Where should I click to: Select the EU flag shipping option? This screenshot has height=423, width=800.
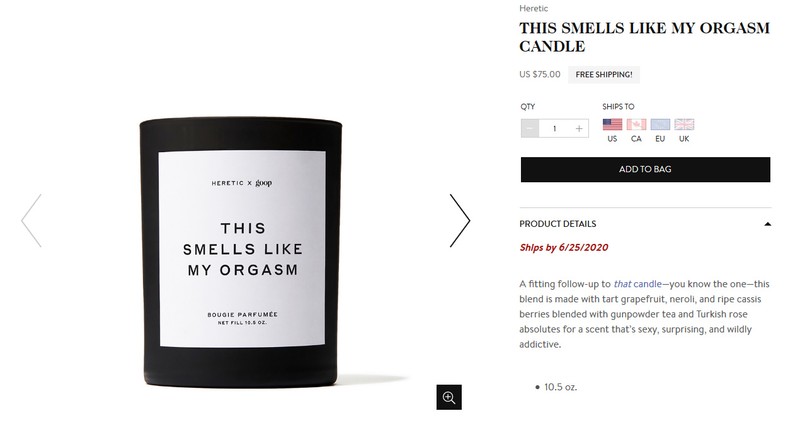point(660,125)
